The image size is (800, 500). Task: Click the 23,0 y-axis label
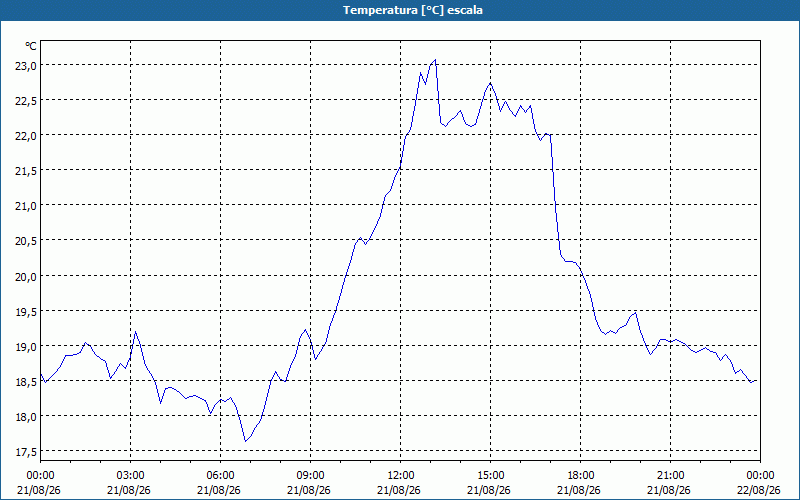coord(26,65)
